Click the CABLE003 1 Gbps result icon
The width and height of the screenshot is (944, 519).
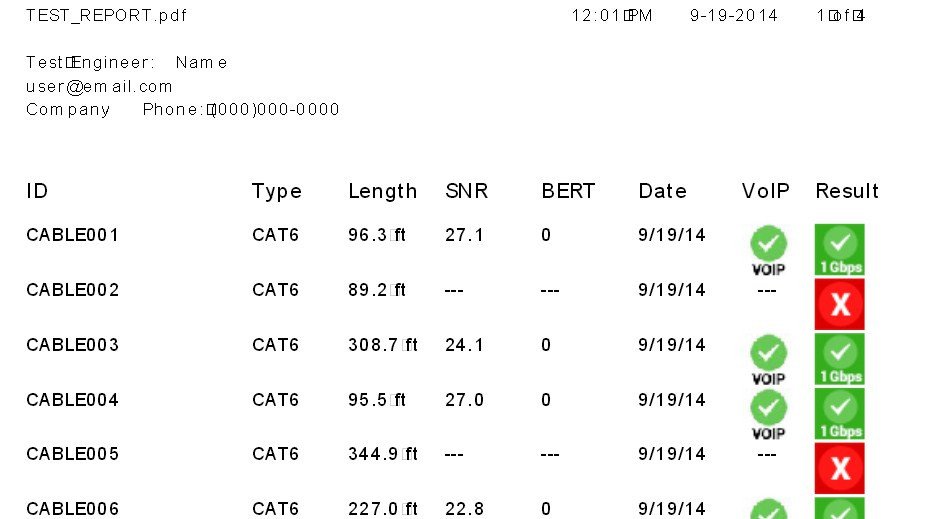tap(840, 359)
